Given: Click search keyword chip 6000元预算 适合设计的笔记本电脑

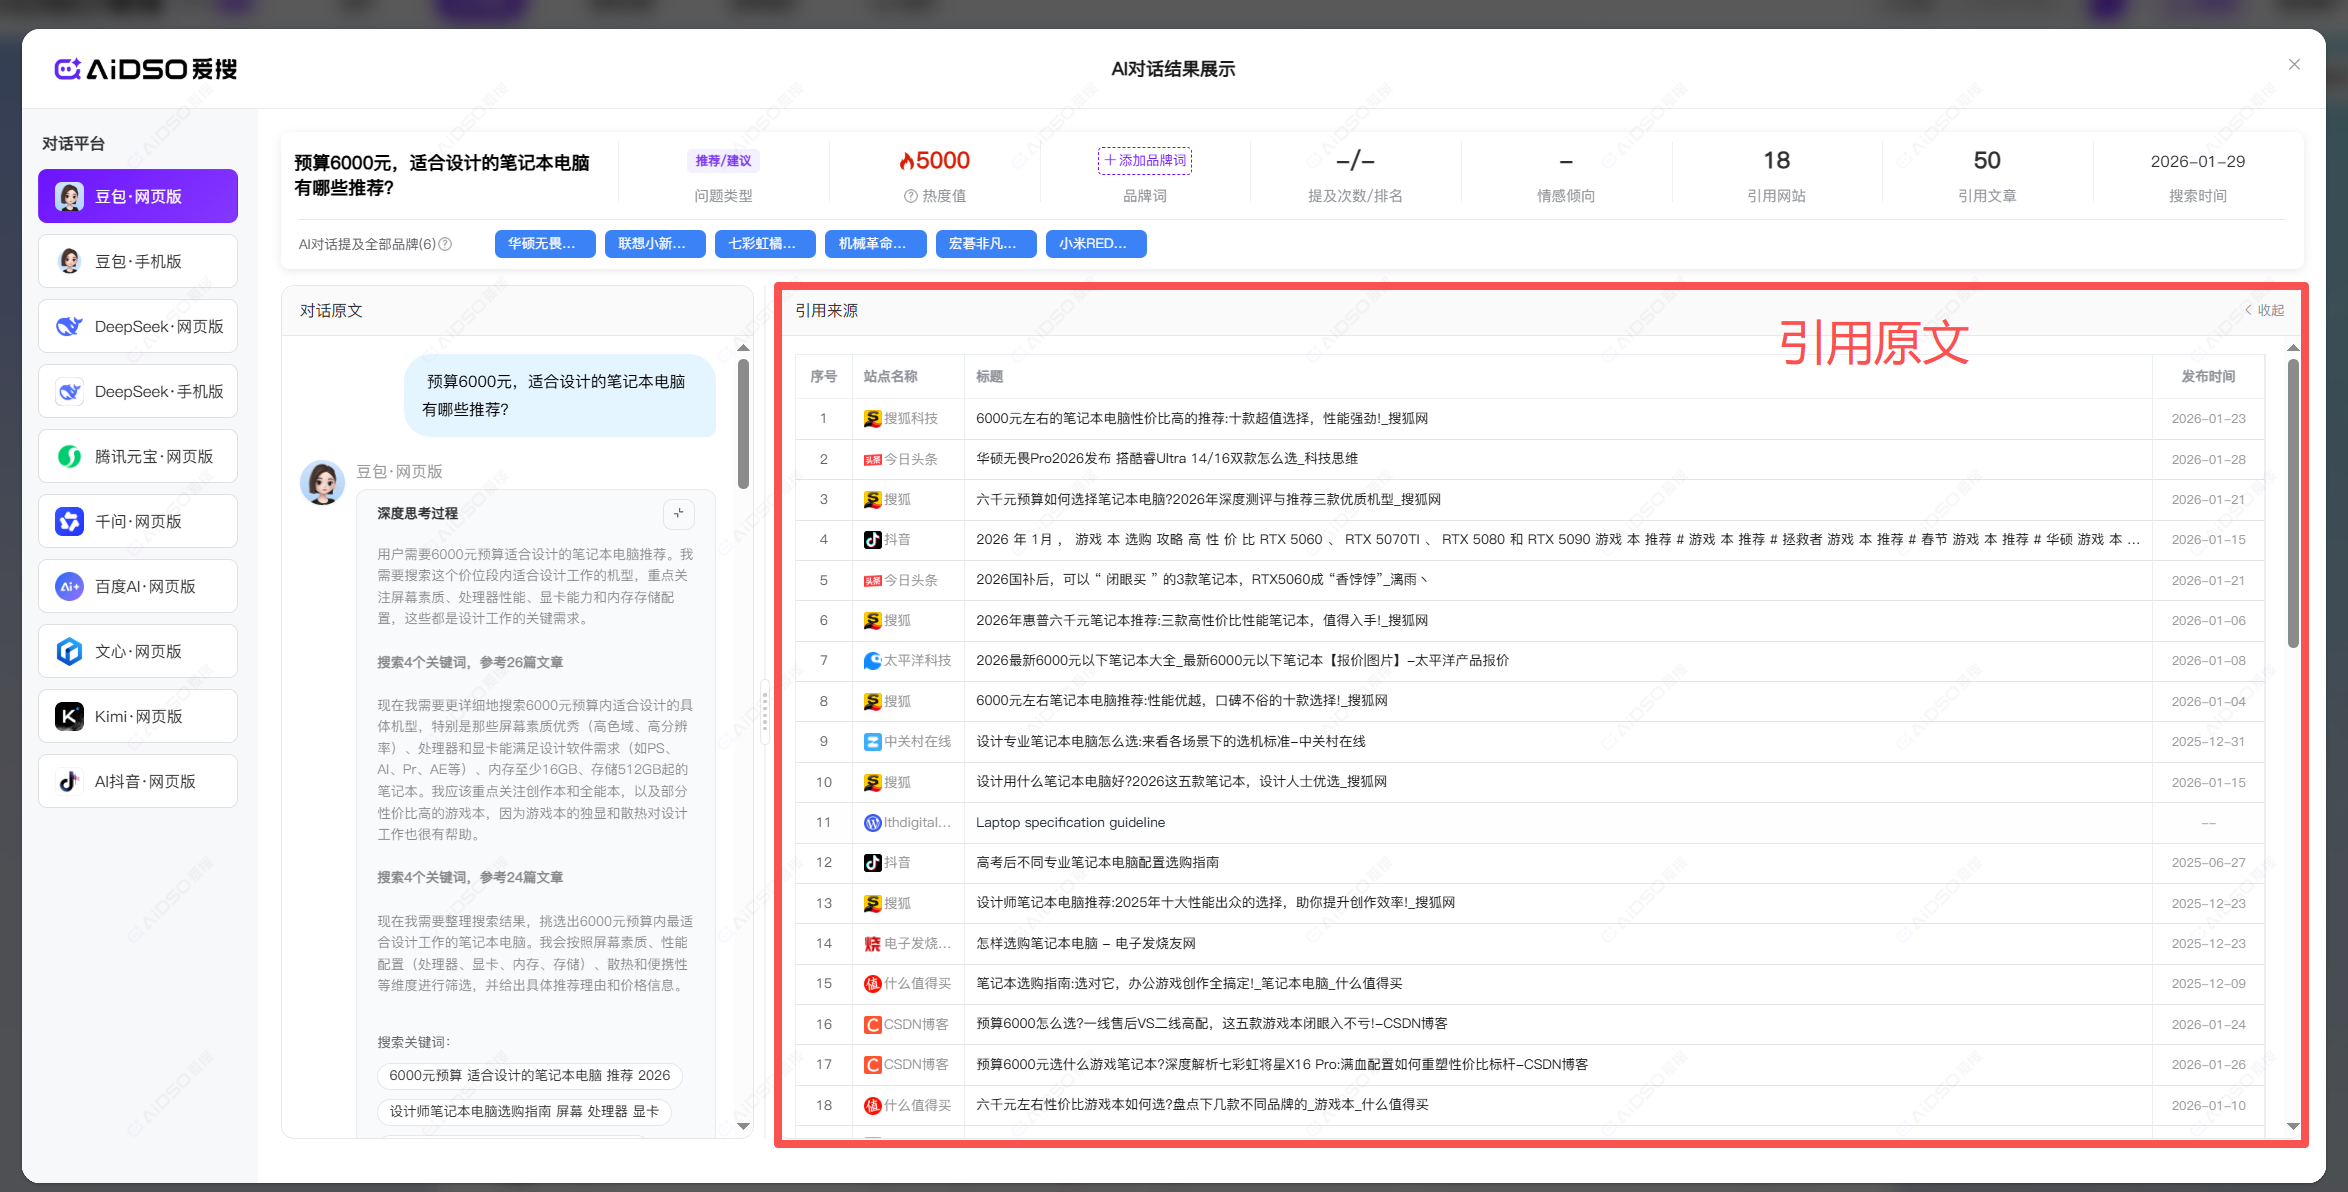Looking at the screenshot, I should 529,1075.
